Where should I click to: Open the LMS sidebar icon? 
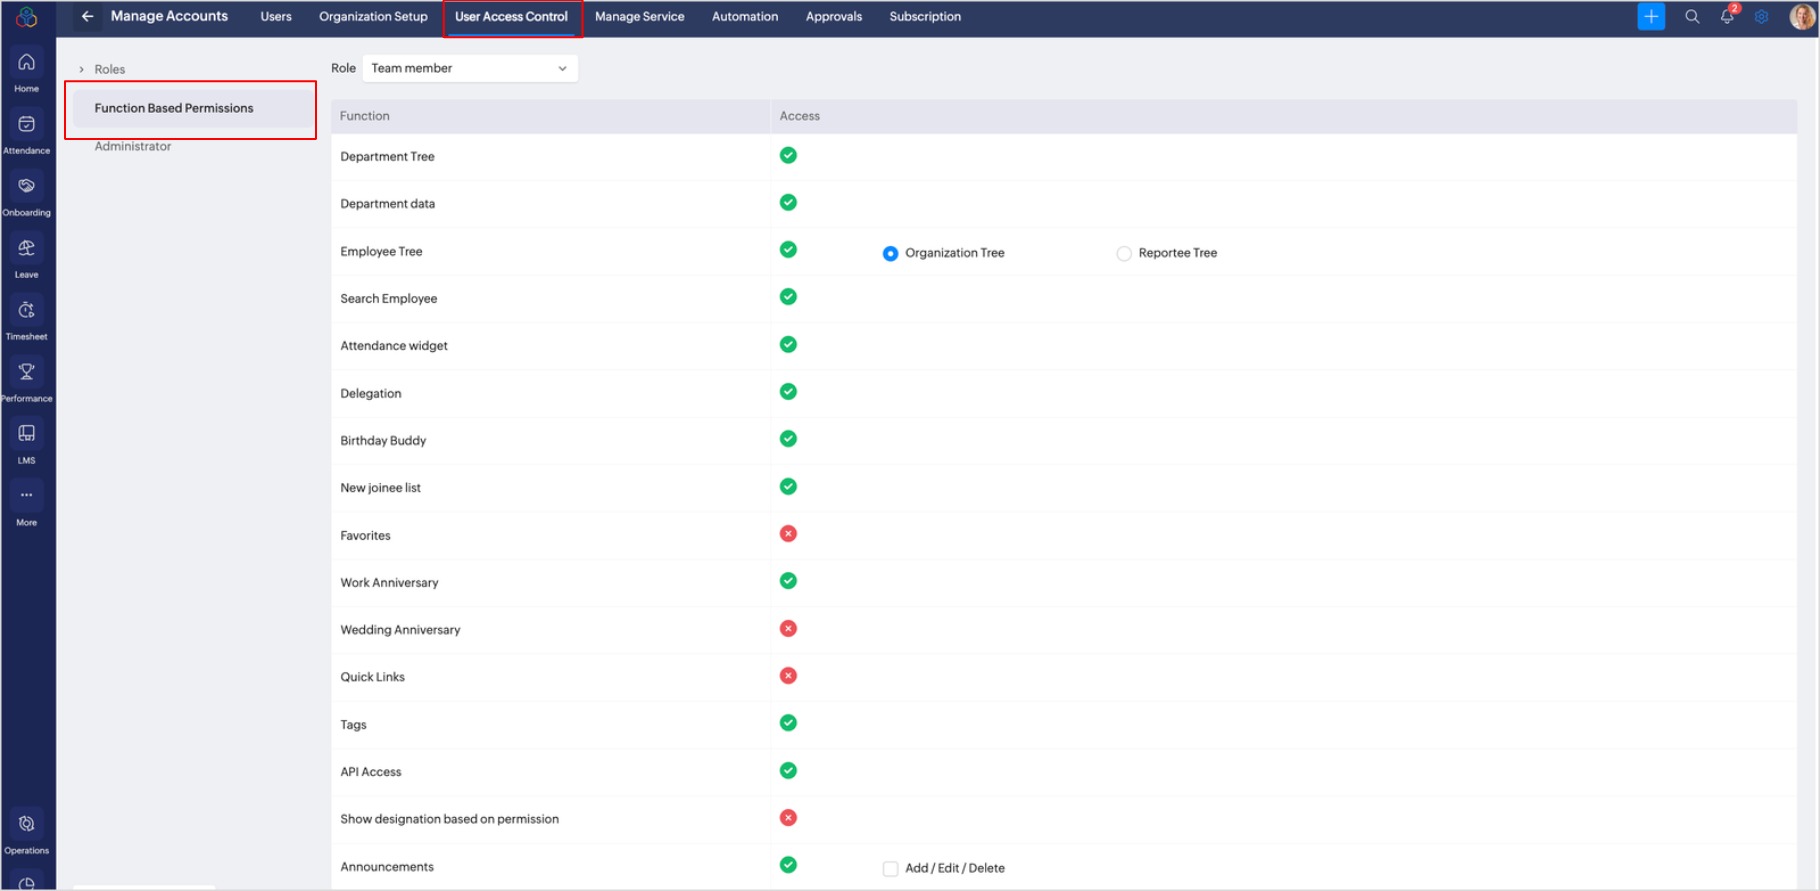pos(27,434)
